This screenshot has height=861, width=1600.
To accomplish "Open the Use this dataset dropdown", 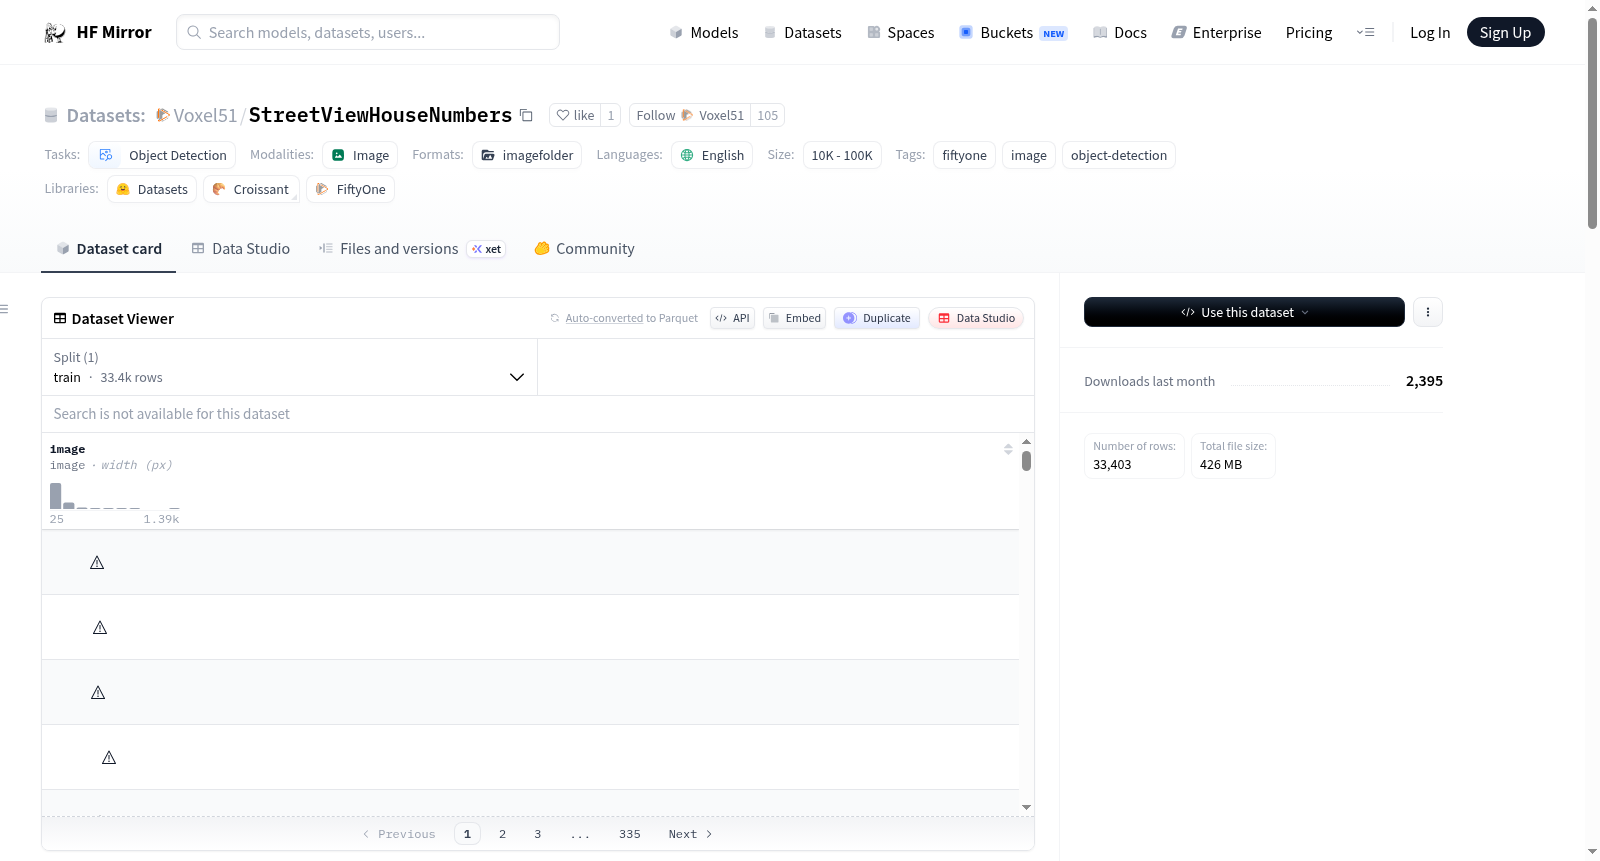I will [x=1244, y=312].
